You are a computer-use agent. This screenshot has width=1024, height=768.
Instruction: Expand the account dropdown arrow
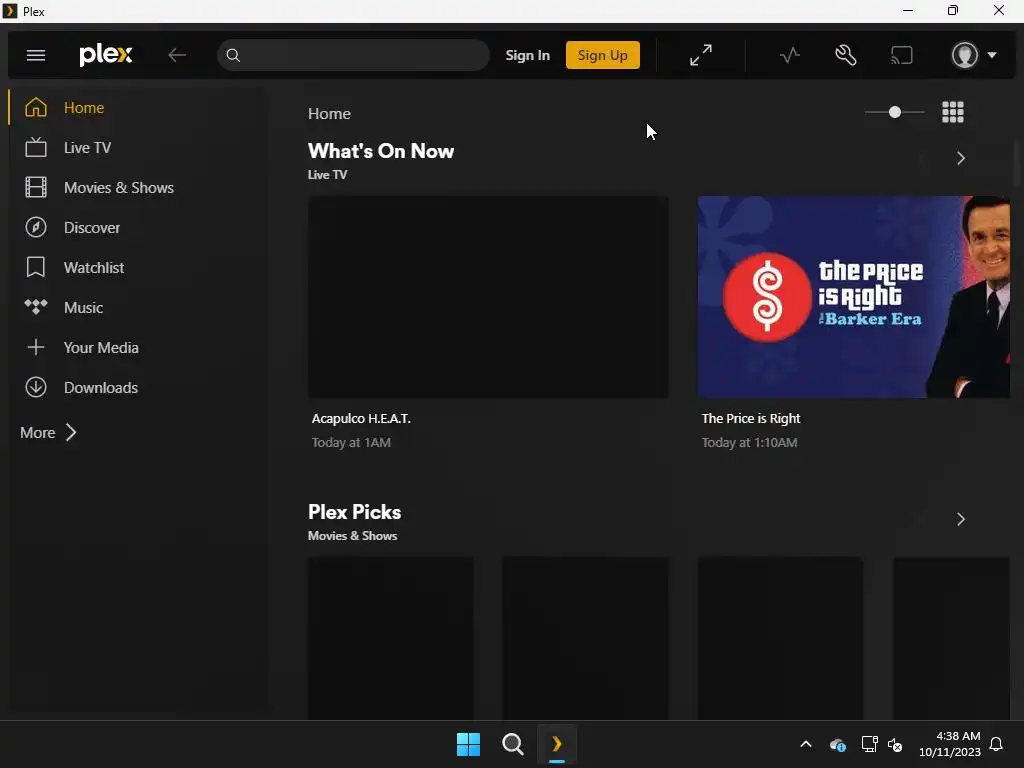click(992, 56)
